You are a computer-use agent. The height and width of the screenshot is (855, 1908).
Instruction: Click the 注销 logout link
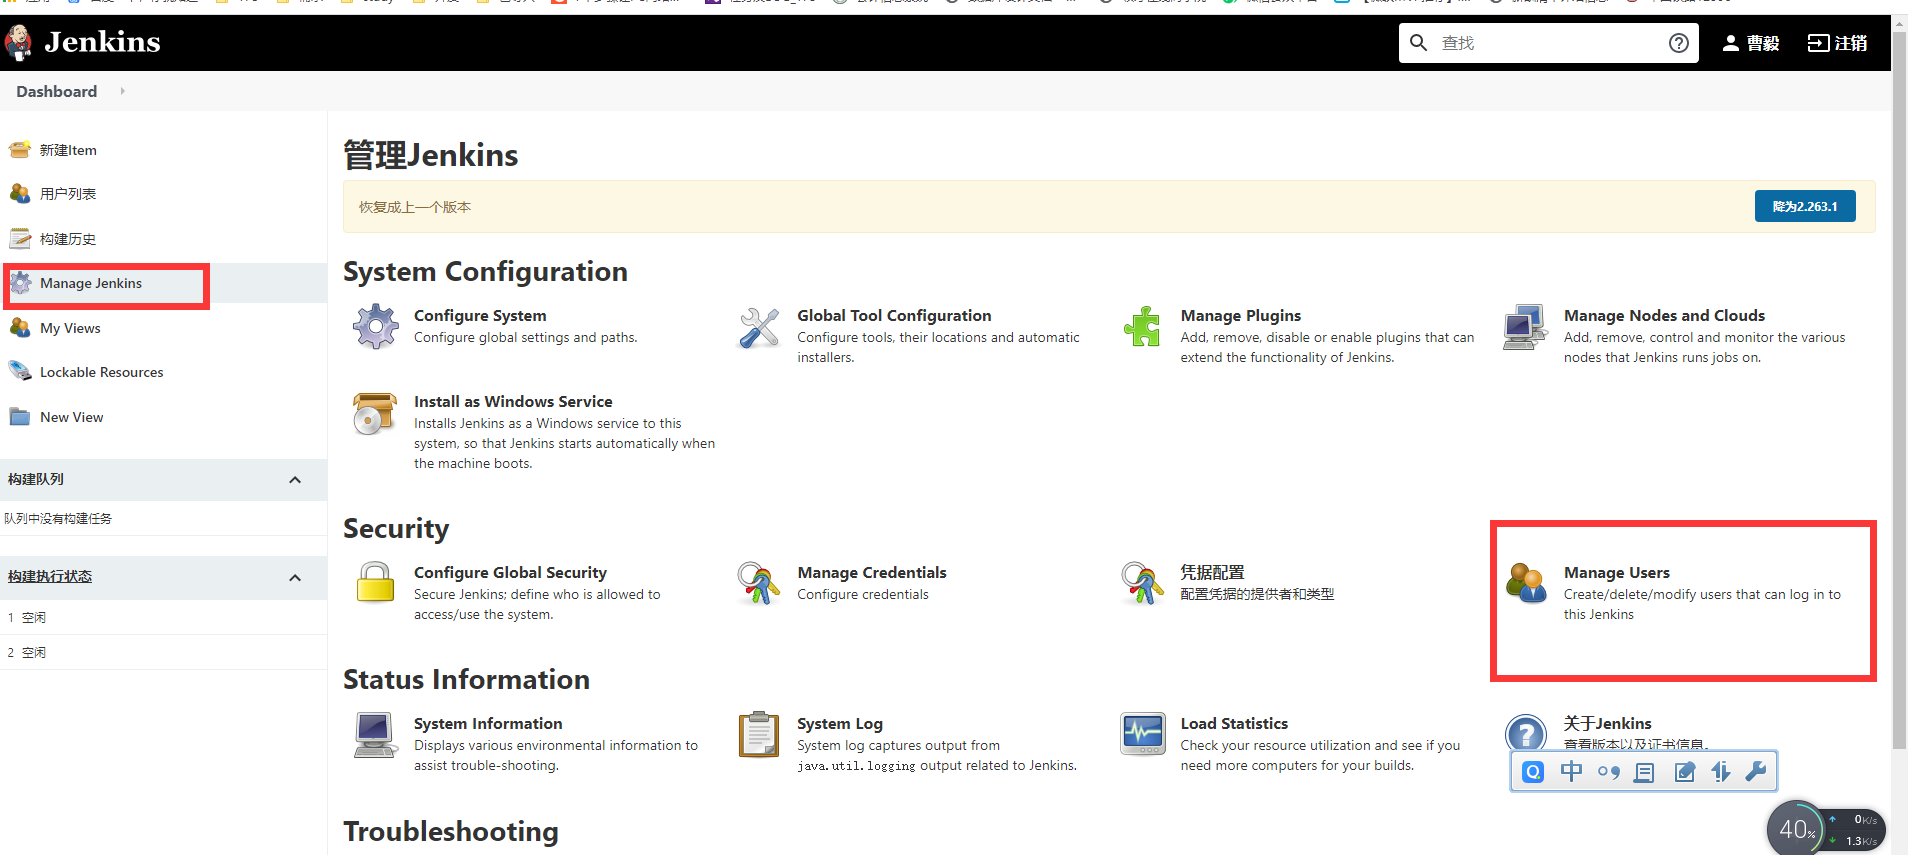(1838, 43)
